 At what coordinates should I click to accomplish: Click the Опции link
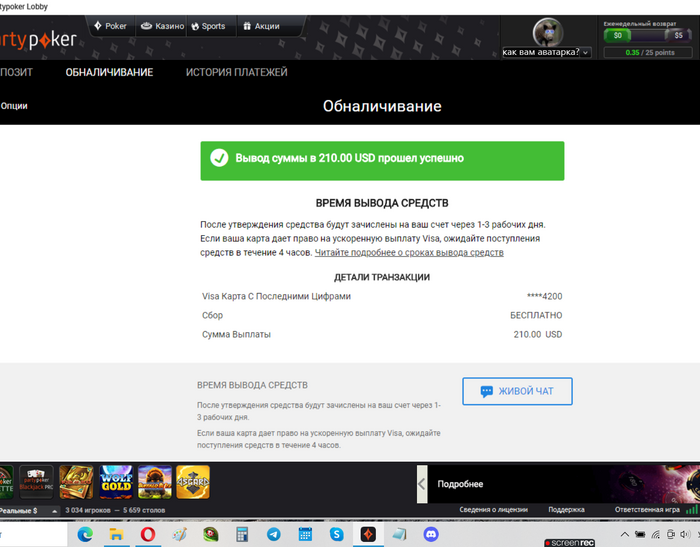tap(14, 106)
